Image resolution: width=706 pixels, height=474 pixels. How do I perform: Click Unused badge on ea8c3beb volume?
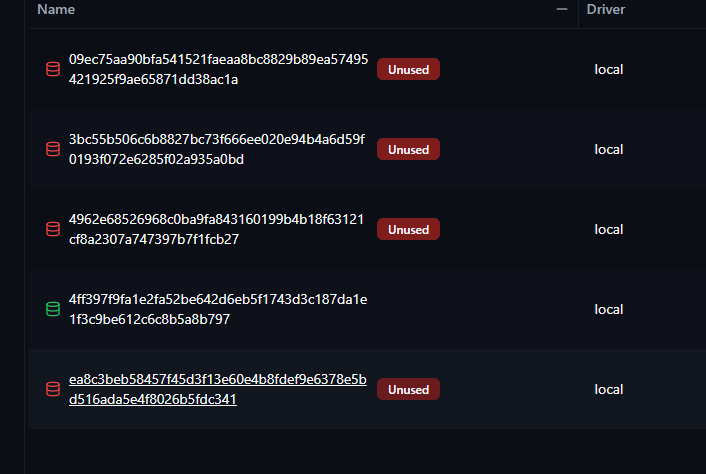pos(408,390)
